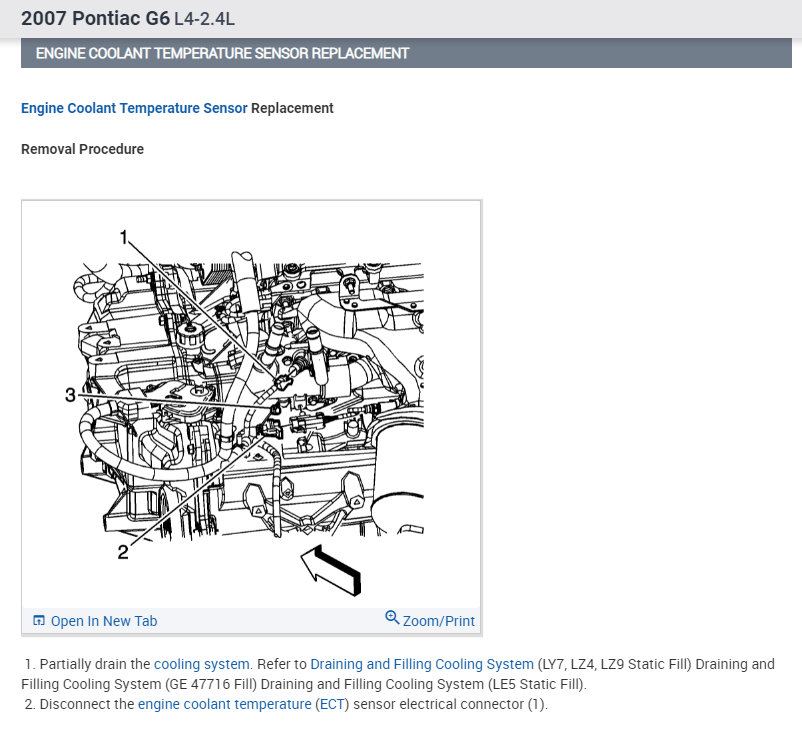Image resolution: width=802 pixels, height=731 pixels.
Task: Open the 'cooling system' link in step 1
Action: (202, 664)
